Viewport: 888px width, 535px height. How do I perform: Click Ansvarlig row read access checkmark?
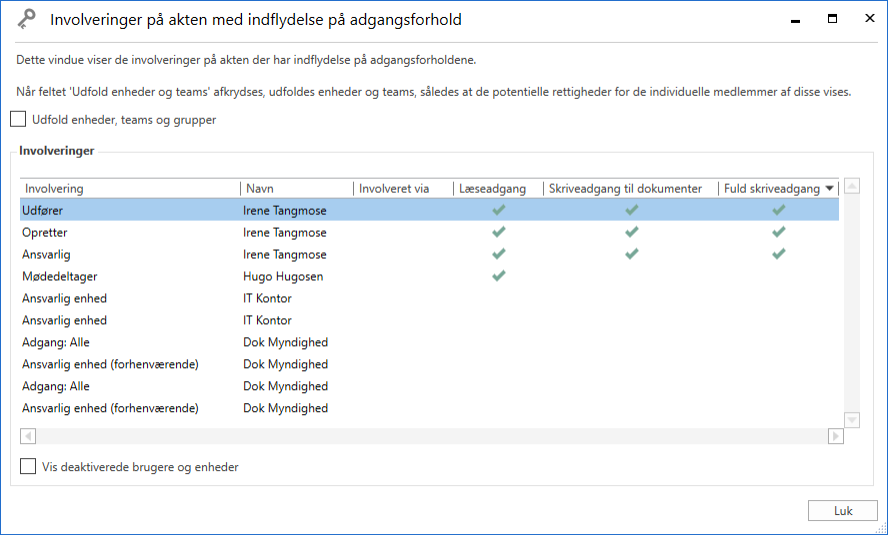[x=499, y=254]
